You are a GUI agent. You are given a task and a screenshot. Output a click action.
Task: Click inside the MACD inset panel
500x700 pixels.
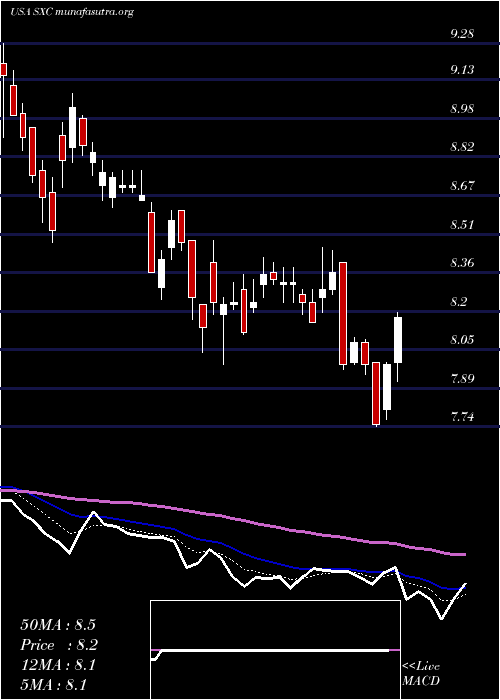(275, 650)
